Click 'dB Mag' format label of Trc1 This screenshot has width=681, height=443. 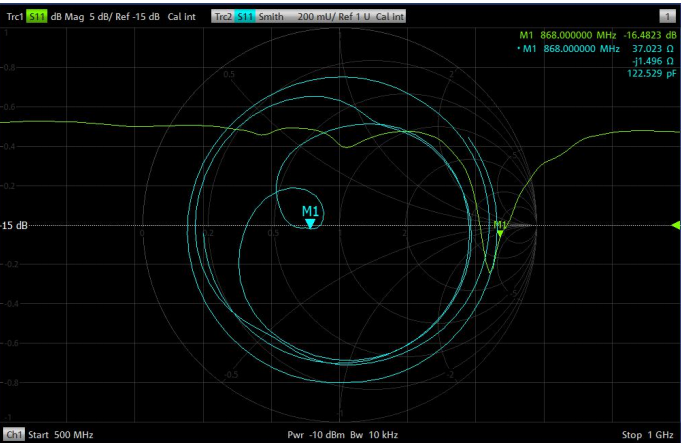67,17
